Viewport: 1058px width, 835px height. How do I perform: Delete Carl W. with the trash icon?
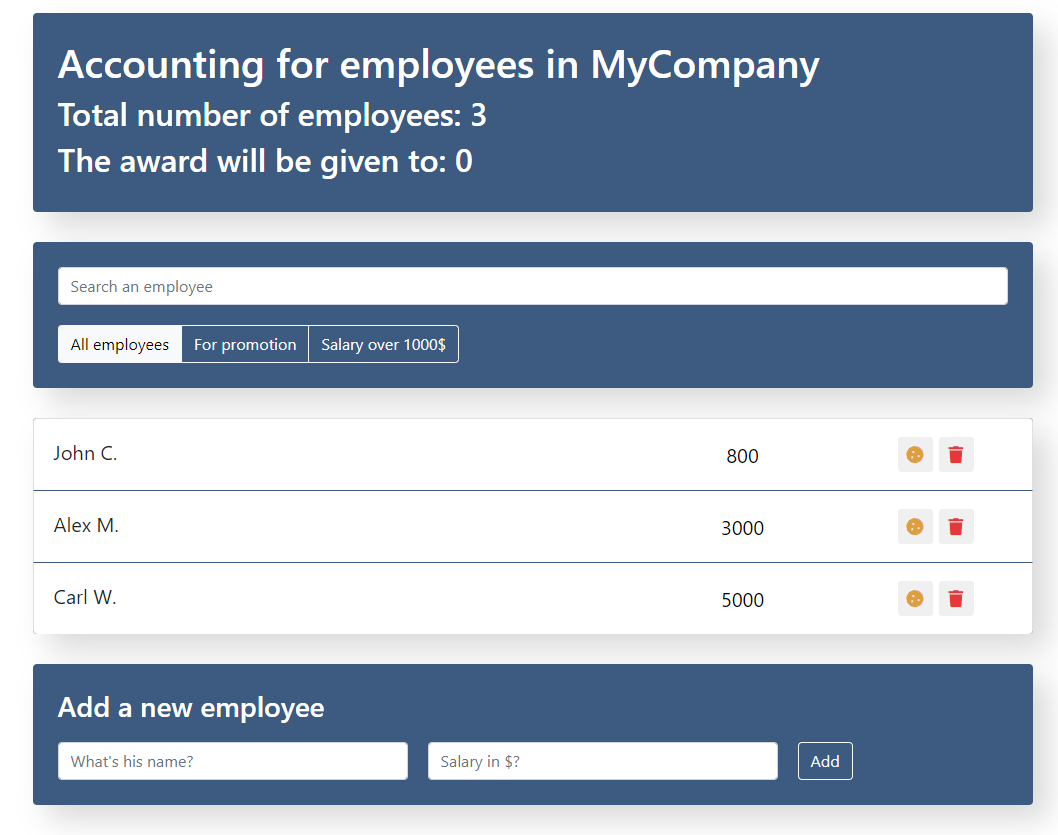coord(956,599)
